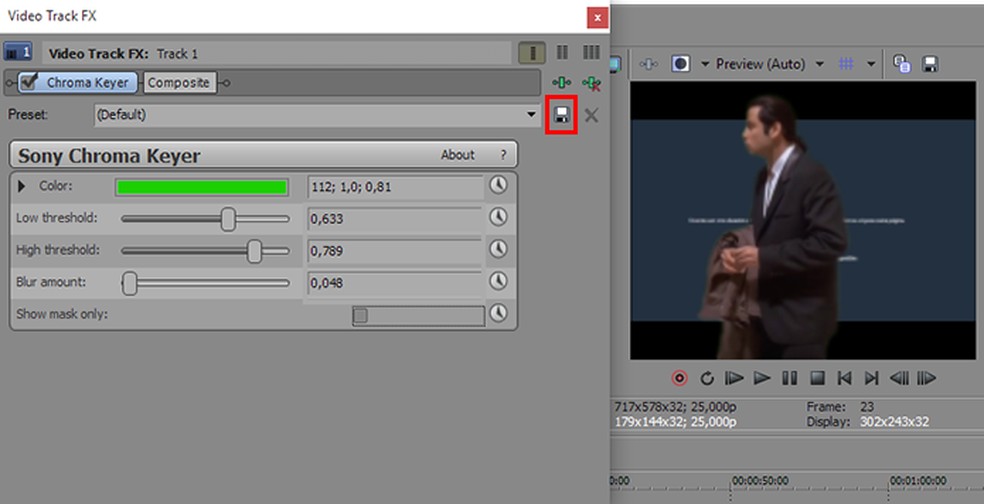Image resolution: width=984 pixels, height=504 pixels.
Task: Click the green key color swatch
Action: click(202, 187)
